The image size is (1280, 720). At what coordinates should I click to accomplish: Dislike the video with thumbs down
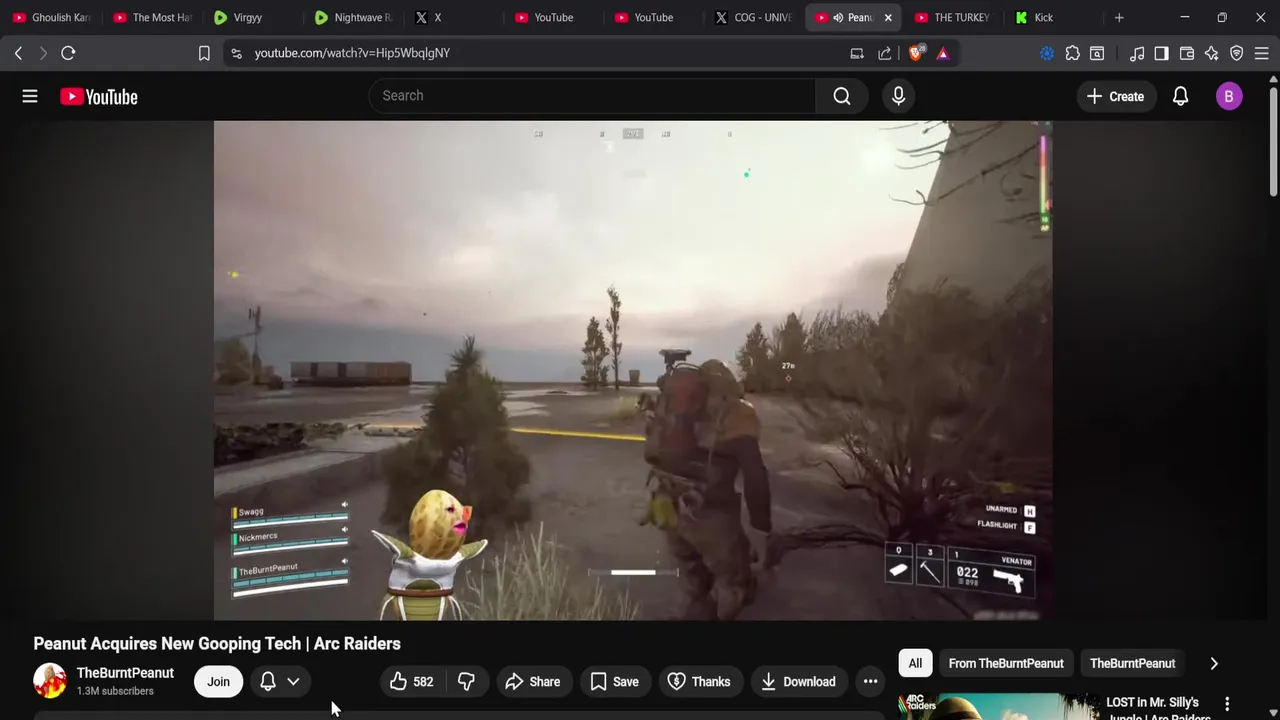click(466, 682)
